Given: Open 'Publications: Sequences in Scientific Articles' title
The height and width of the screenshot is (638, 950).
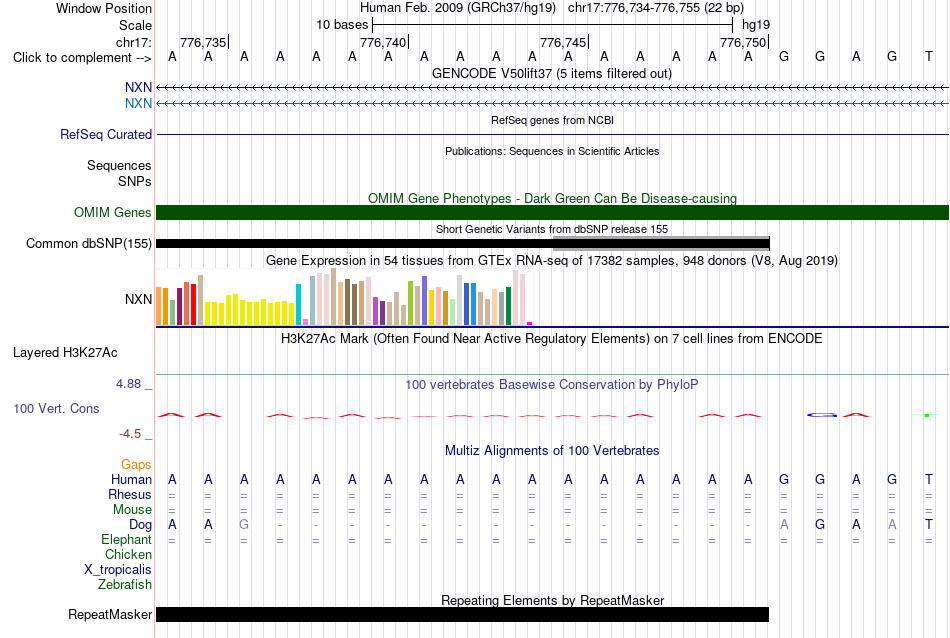Looking at the screenshot, I should click(552, 151).
